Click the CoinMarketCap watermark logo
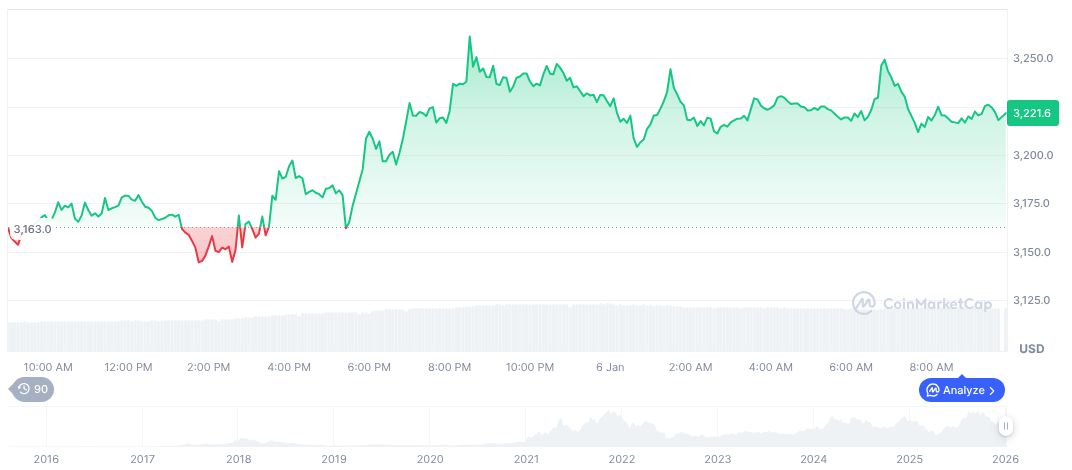Screen dimensions: 1072x470 [x=922, y=303]
